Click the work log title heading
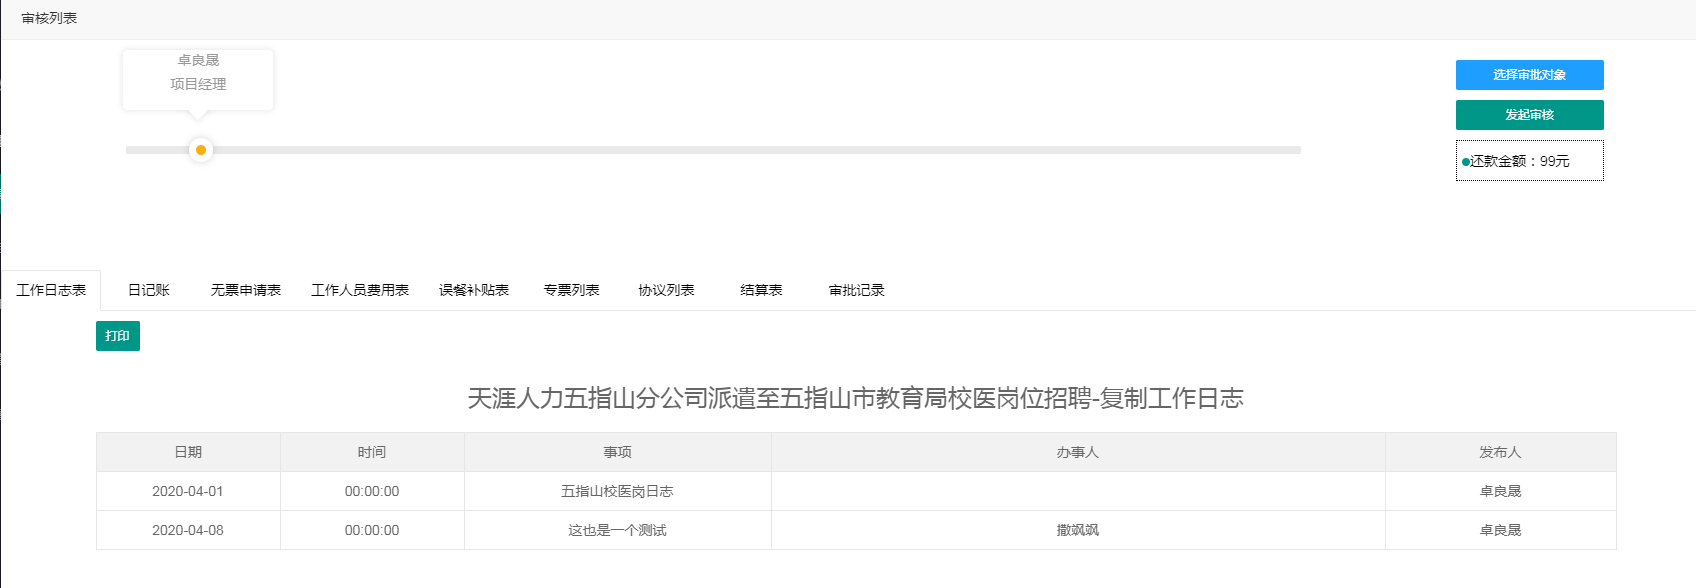The width and height of the screenshot is (1696, 588). point(856,398)
